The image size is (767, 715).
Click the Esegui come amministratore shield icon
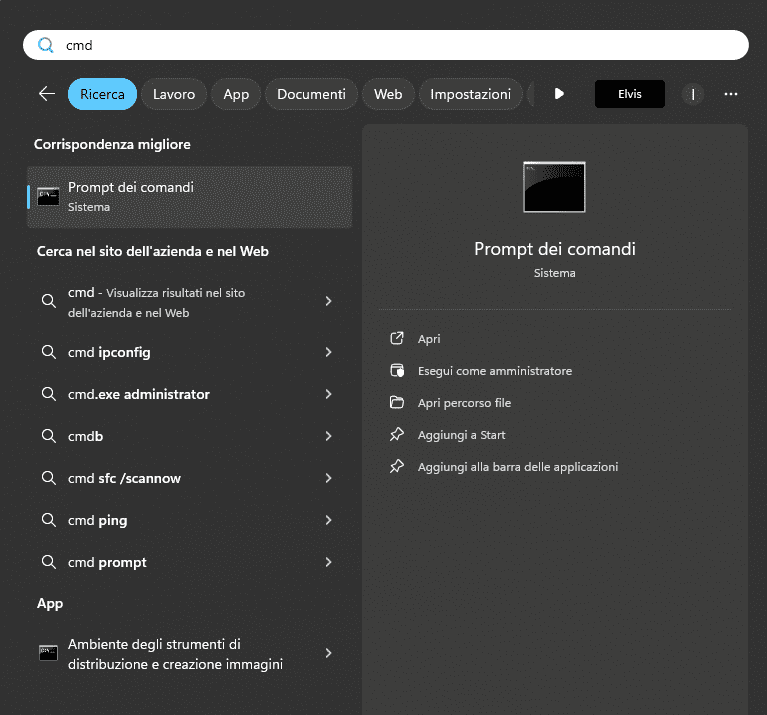click(397, 371)
